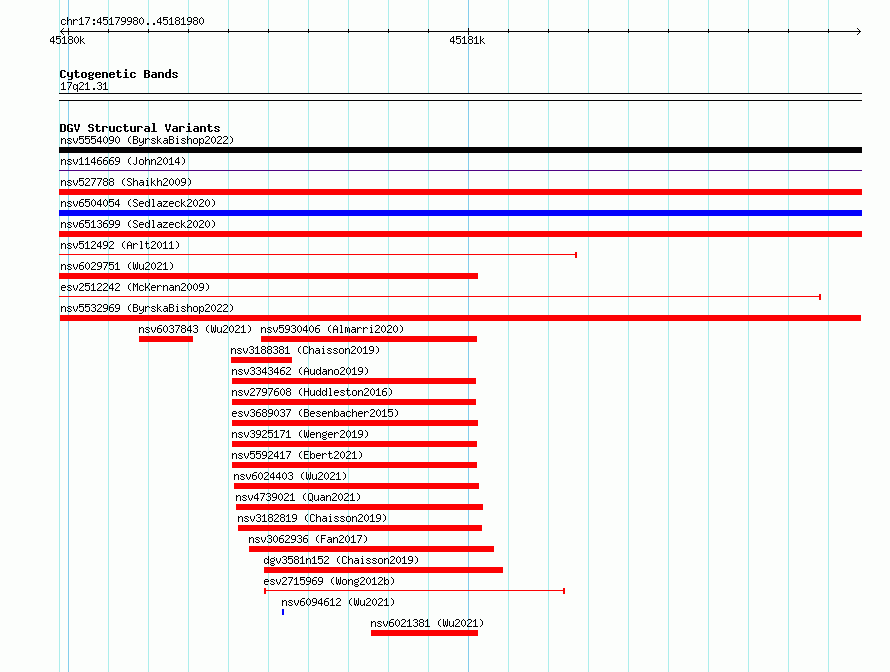The width and height of the screenshot is (890, 672).
Task: Click the nsv2797608 (Huddleston2016) label
Action: tap(312, 392)
